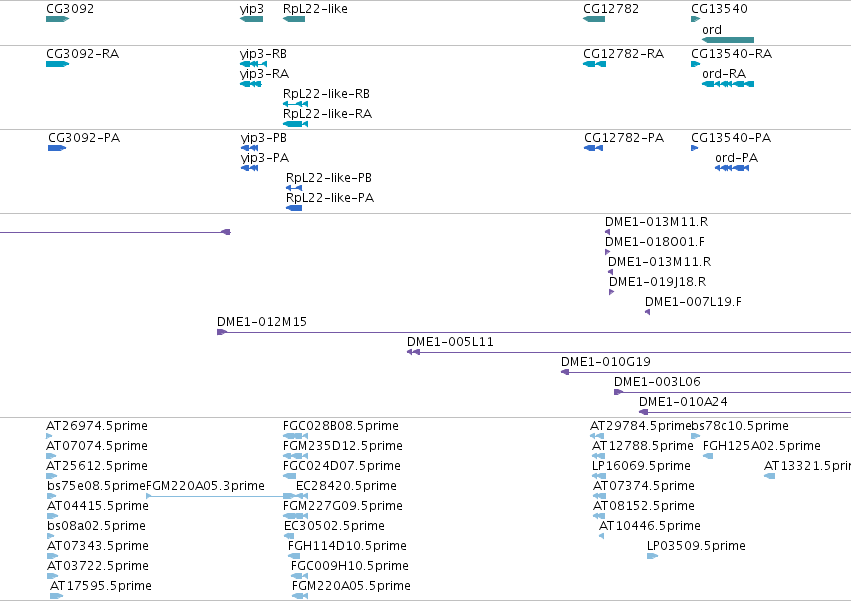The image size is (851, 601).
Task: Select the LP16069.5prime EST label
Action: point(641,466)
